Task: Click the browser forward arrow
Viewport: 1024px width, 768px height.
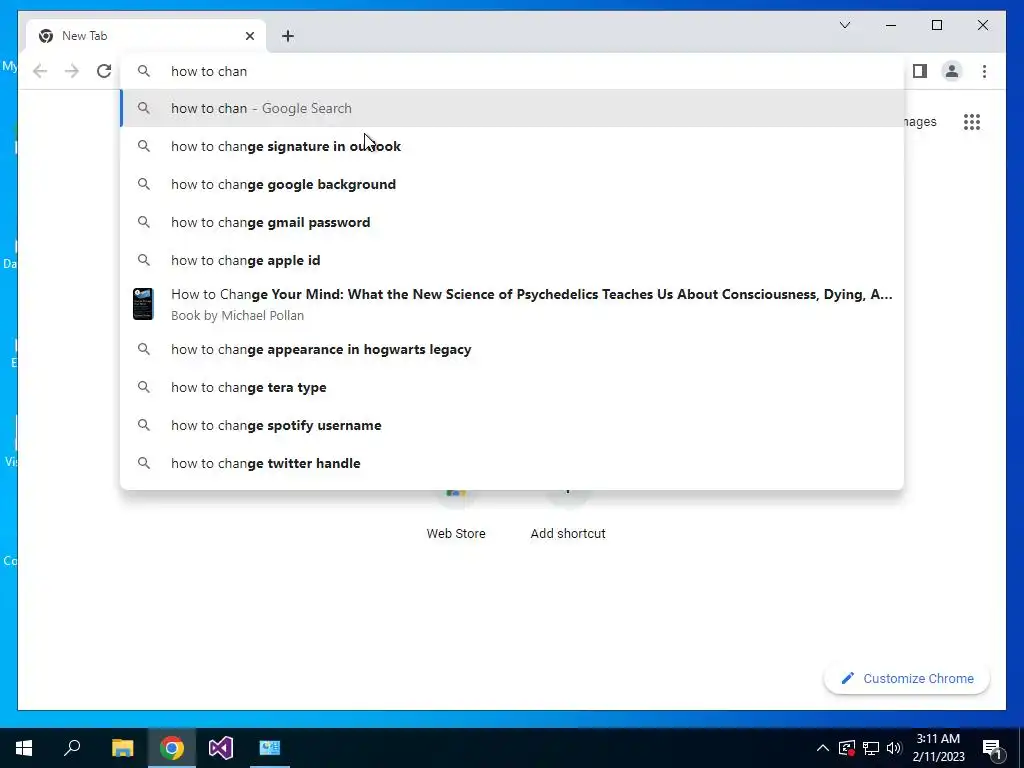Action: pyautogui.click(x=72, y=71)
